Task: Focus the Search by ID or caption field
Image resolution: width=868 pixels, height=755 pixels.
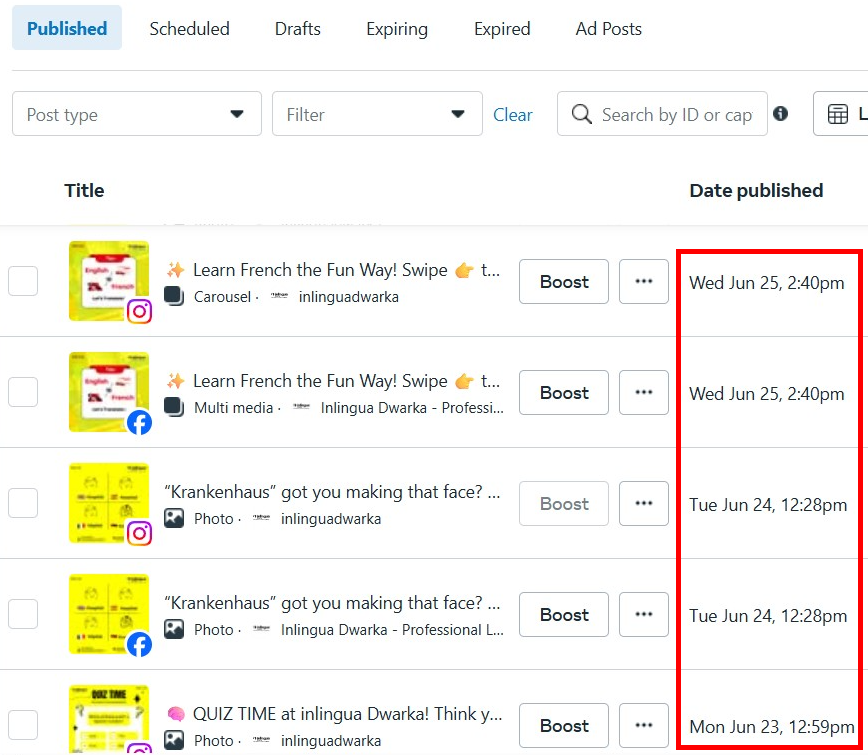Action: click(x=662, y=114)
